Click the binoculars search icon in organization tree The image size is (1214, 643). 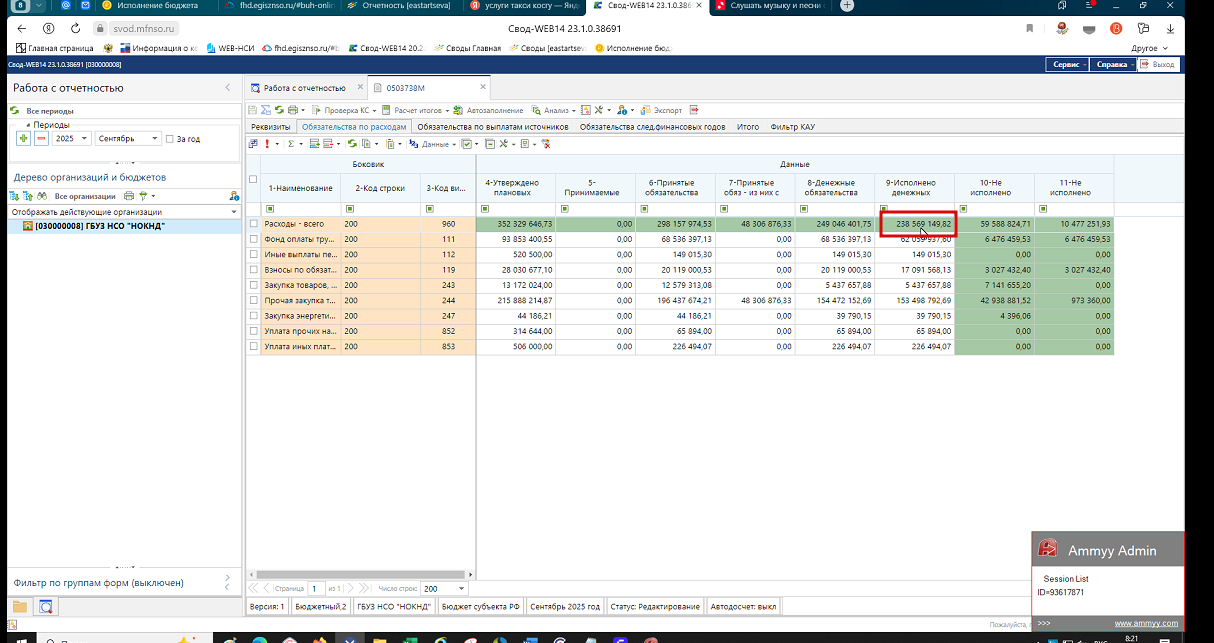point(43,197)
